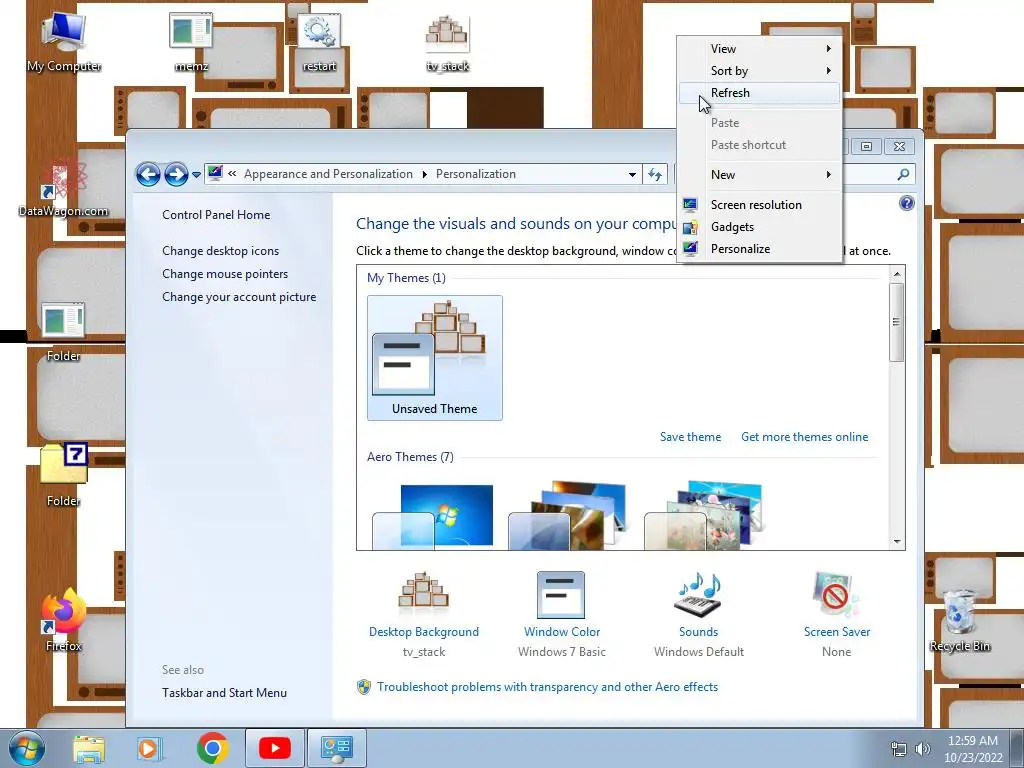Open Windows Explorer from the taskbar
Screen dimensions: 1024x768
(89, 748)
